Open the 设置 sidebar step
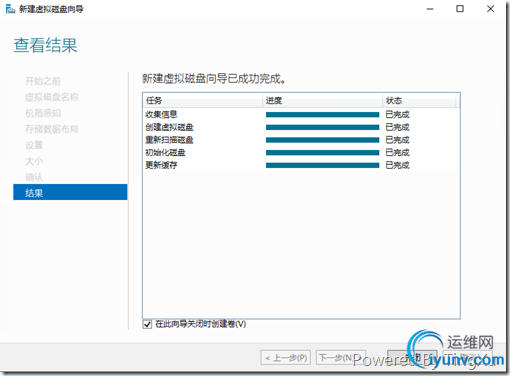This screenshot has height=376, width=510. (x=34, y=145)
